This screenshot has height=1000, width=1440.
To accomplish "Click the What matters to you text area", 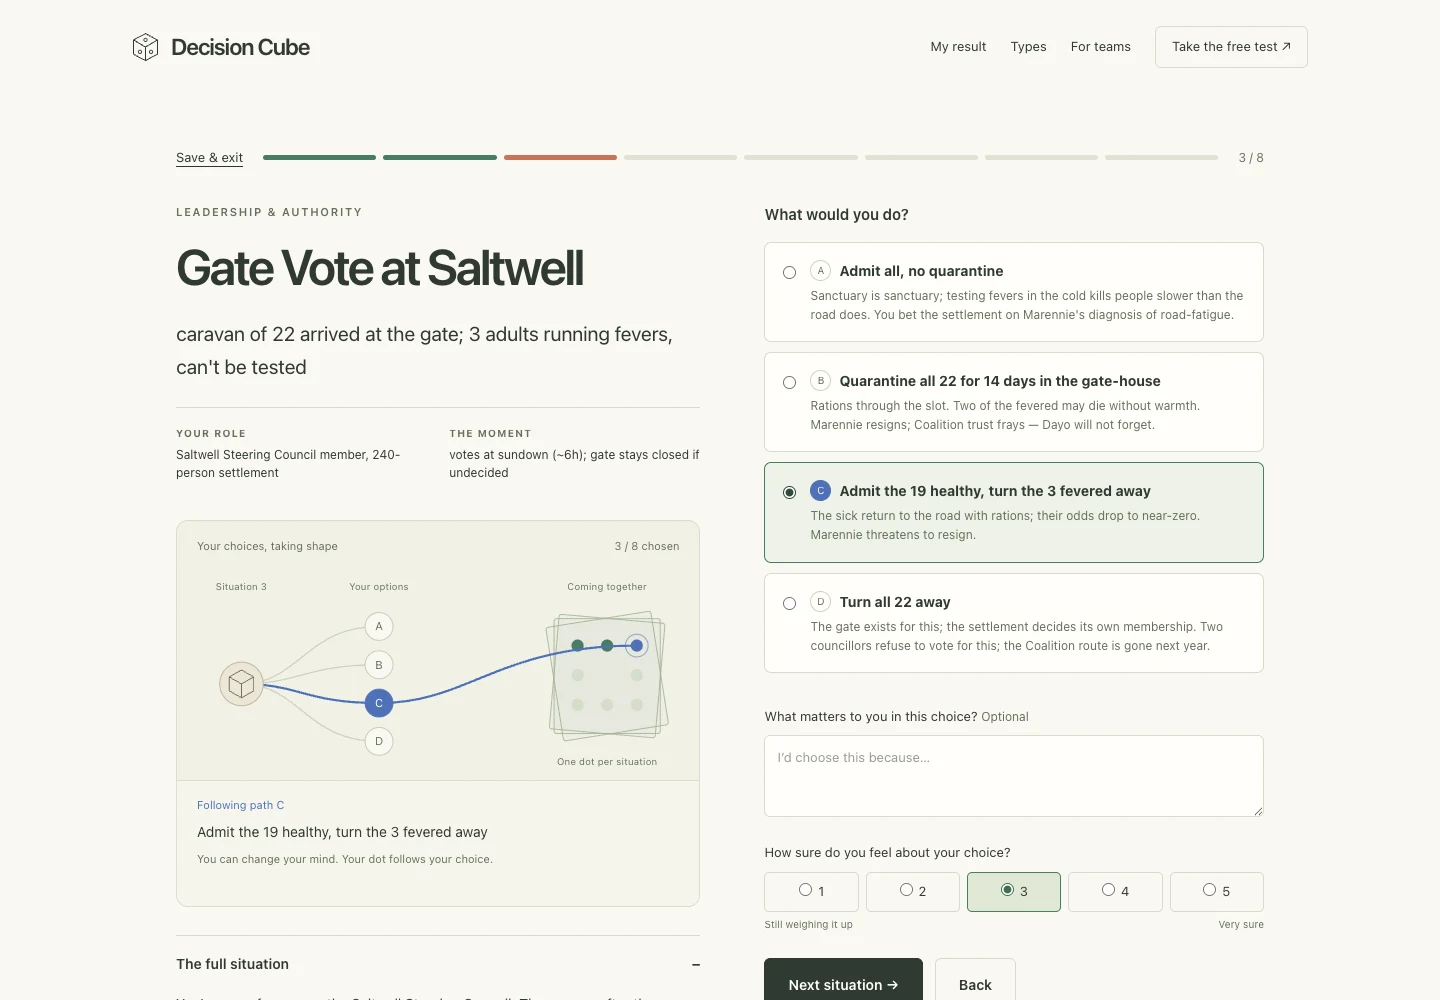I will [1014, 776].
